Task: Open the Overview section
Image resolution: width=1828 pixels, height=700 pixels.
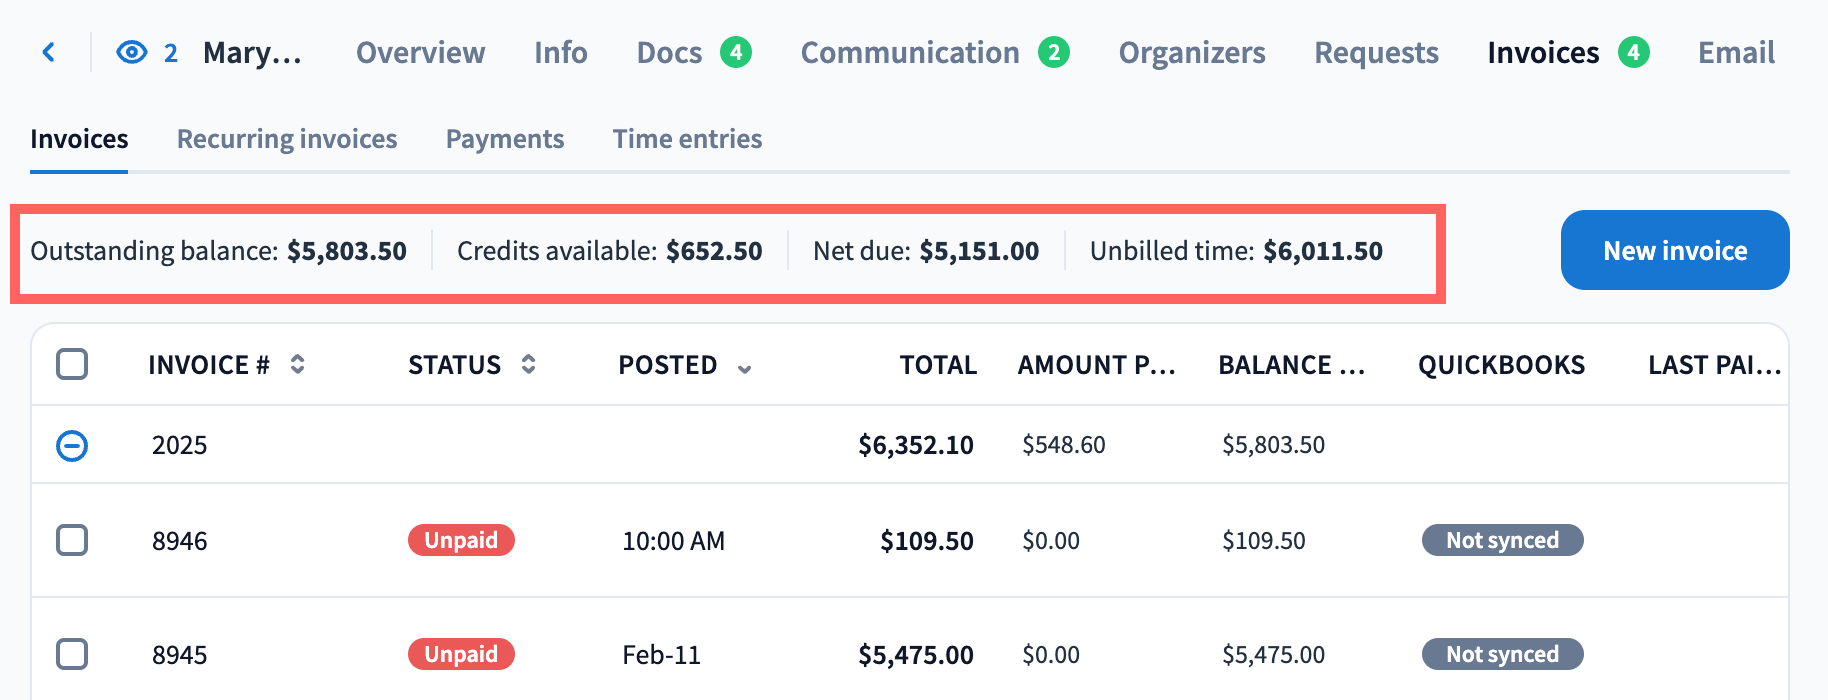Action: click(x=420, y=52)
